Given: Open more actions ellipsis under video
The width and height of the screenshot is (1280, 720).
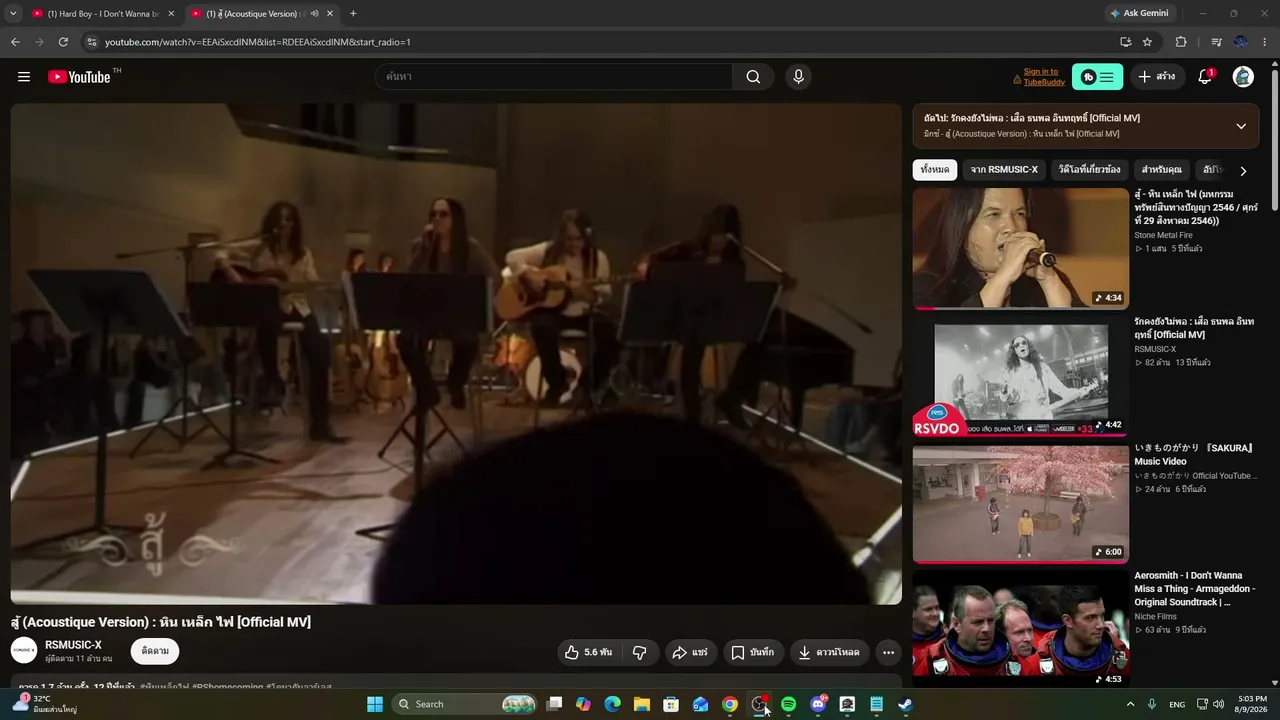Looking at the screenshot, I should click(888, 653).
